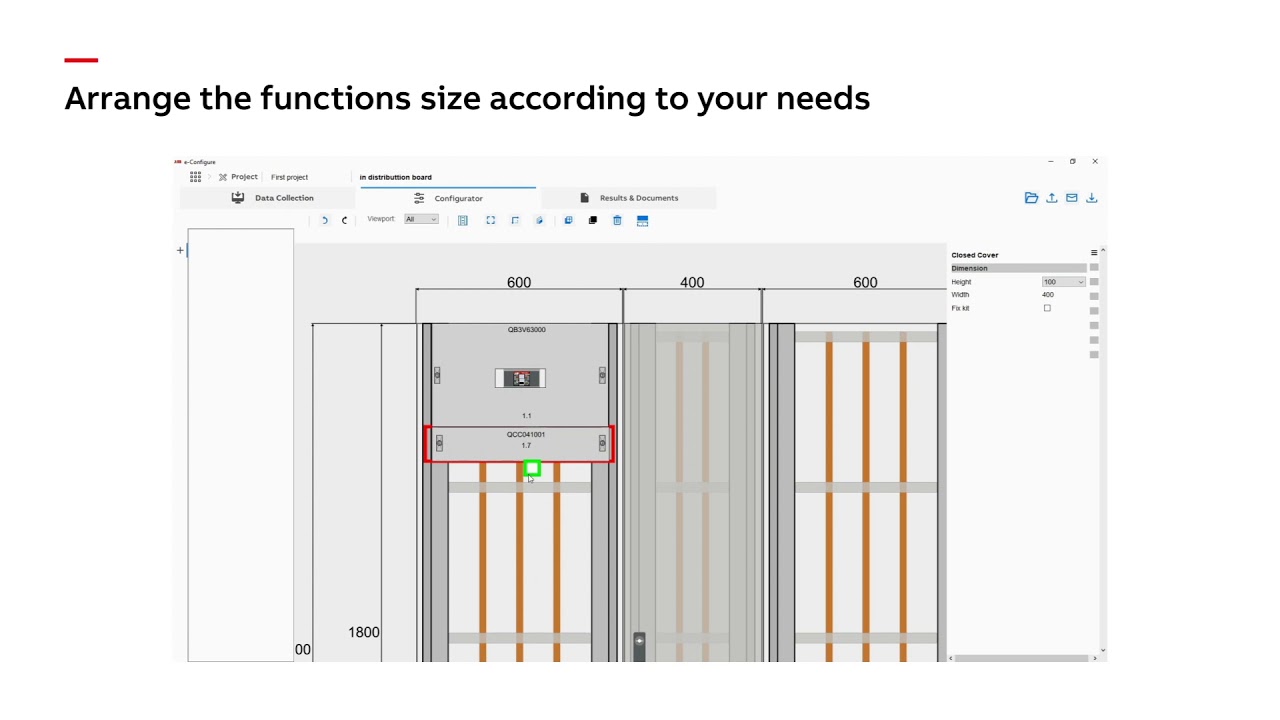Toggle the Fix kit checkbox
The height and width of the screenshot is (720, 1280).
tap(1047, 308)
